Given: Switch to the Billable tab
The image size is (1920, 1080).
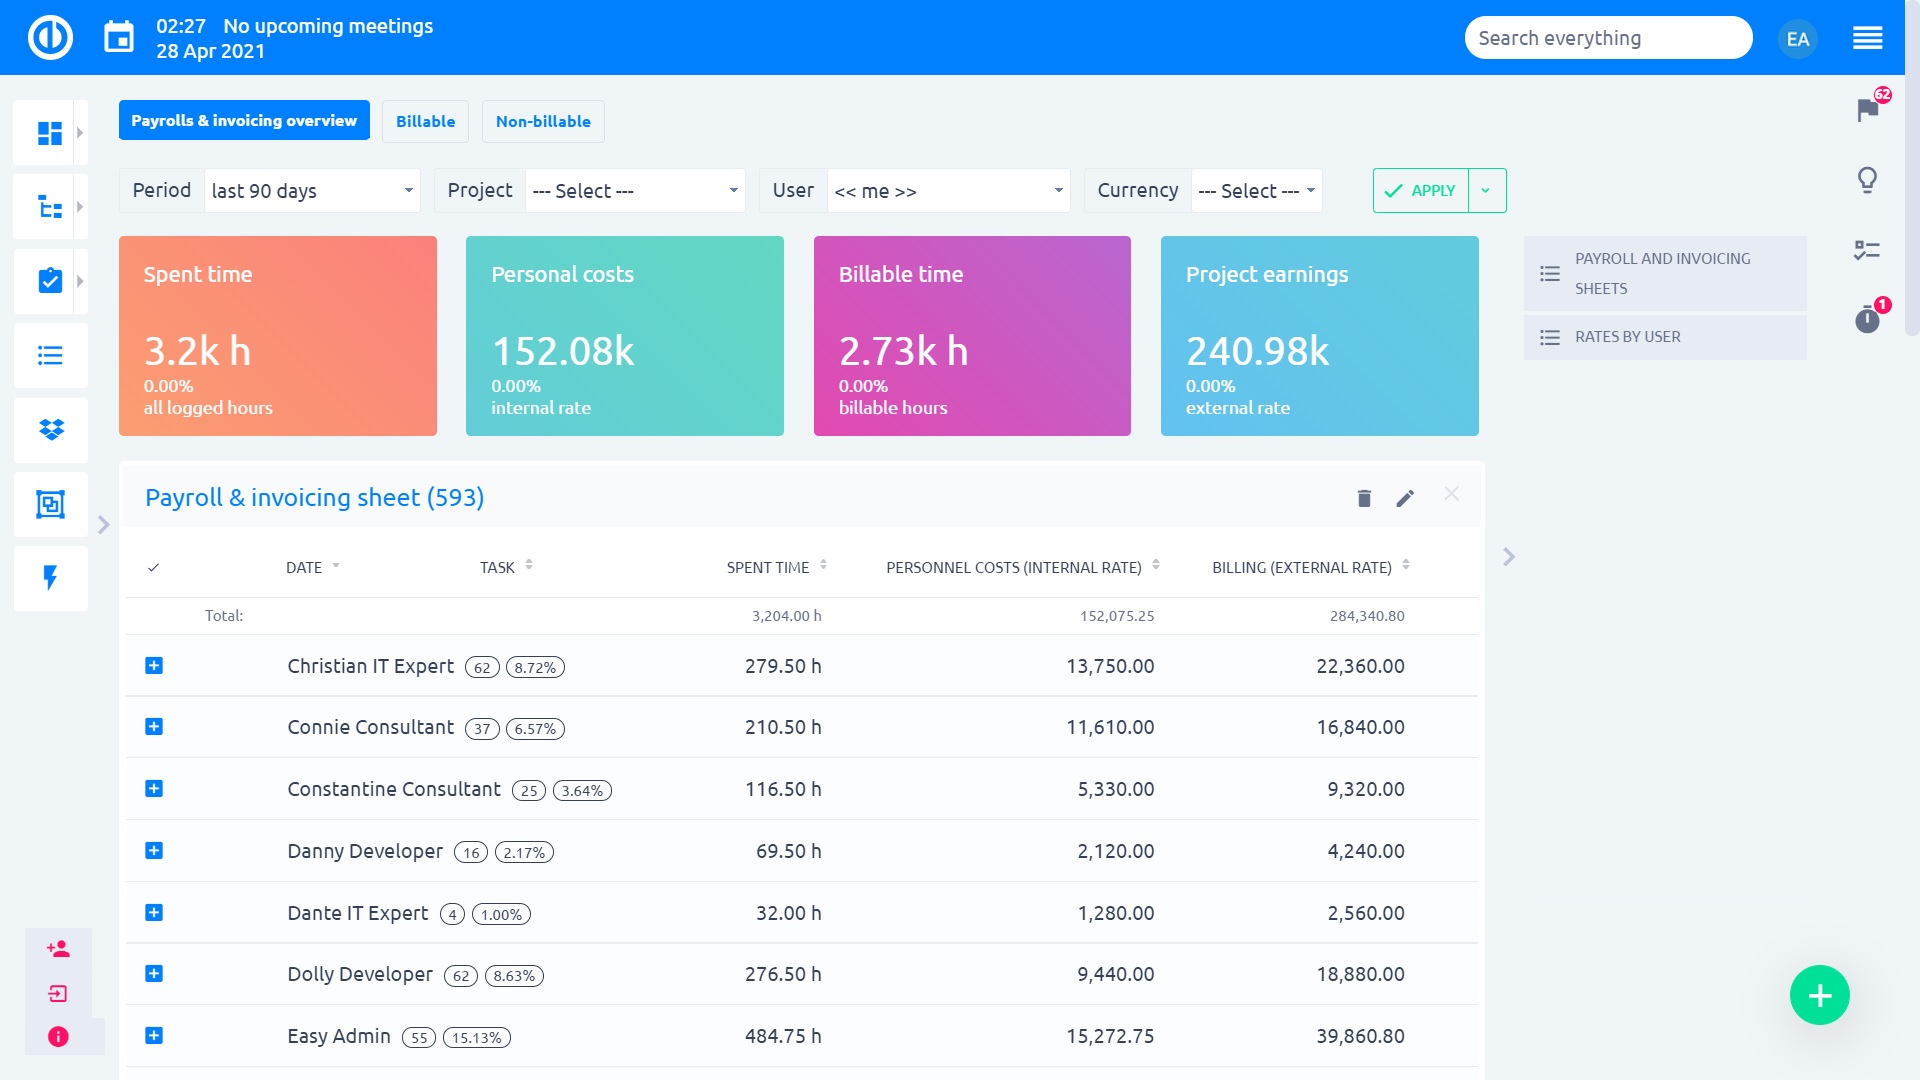Looking at the screenshot, I should 425,121.
